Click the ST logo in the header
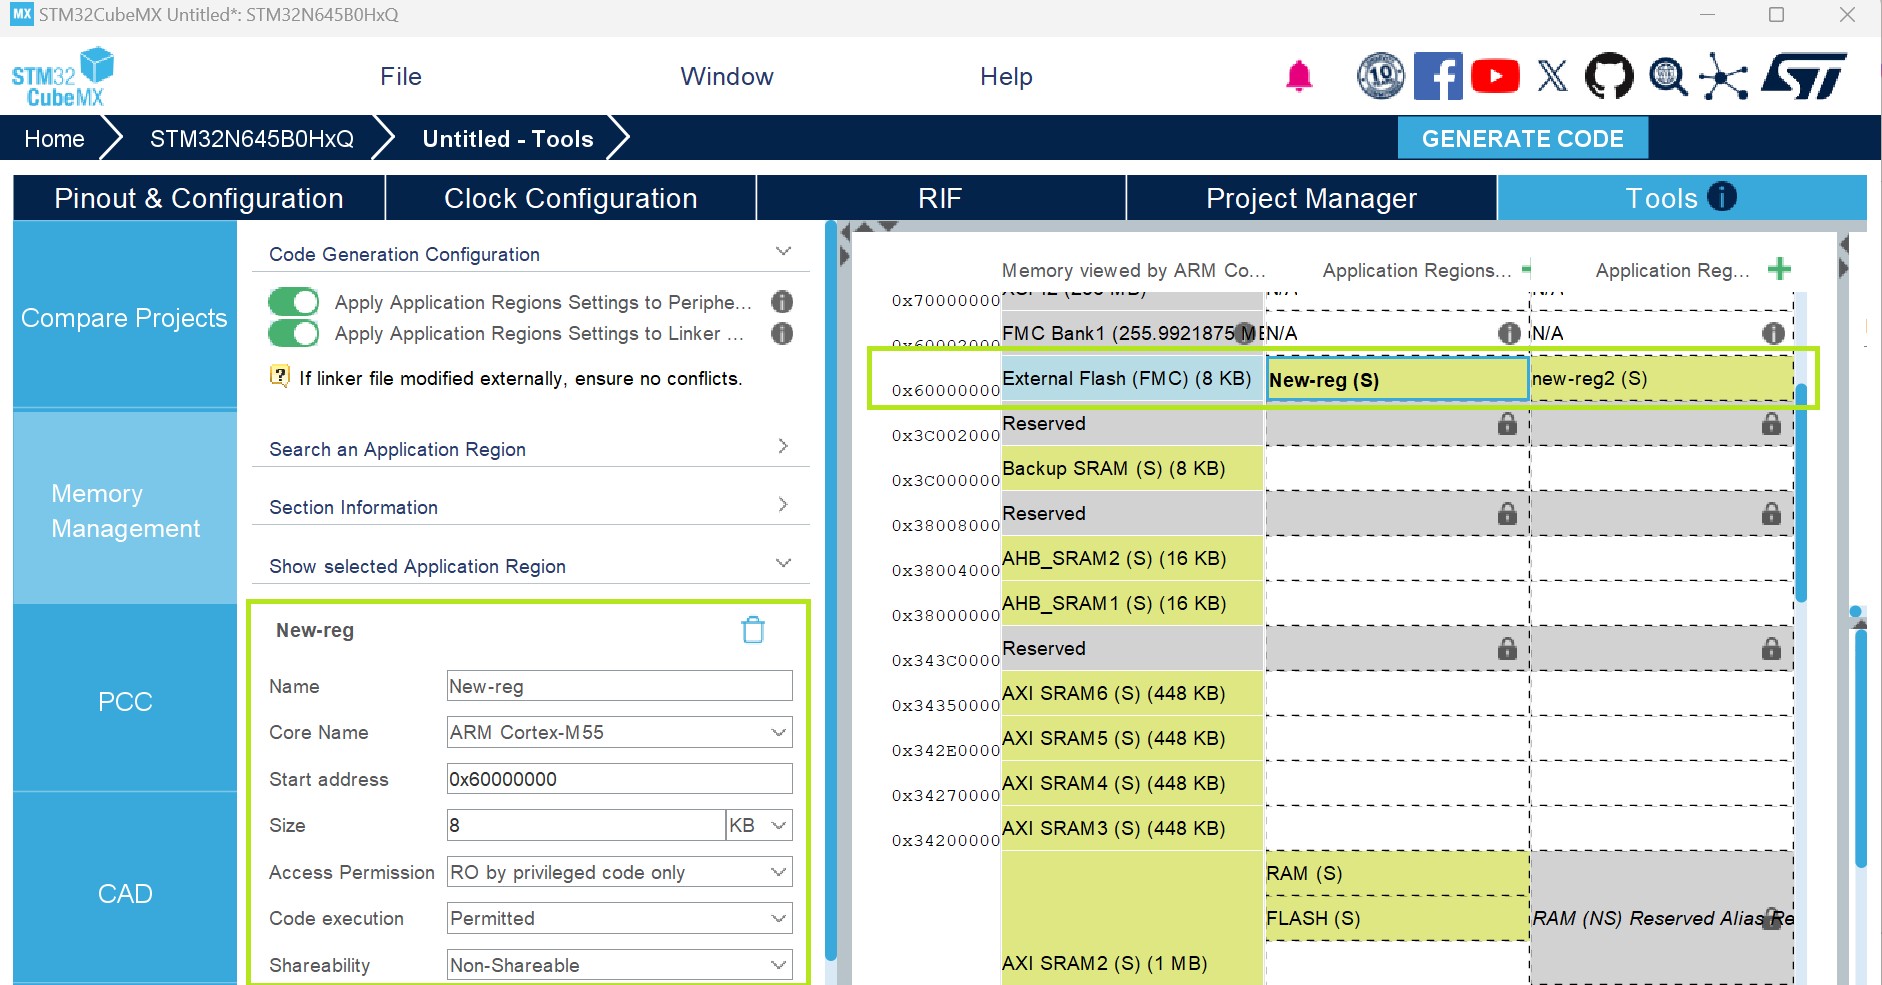Image resolution: width=1882 pixels, height=985 pixels. coord(1805,76)
